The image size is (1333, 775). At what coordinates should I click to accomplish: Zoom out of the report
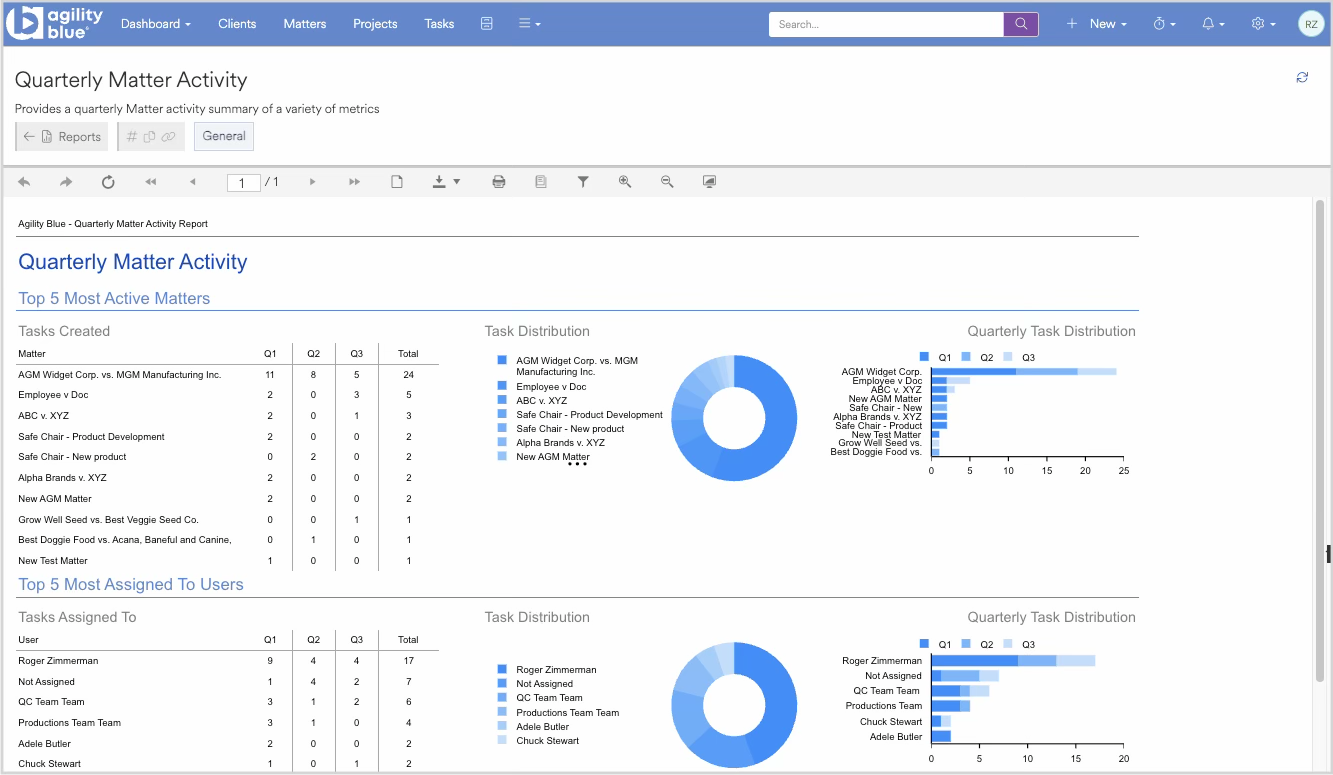(667, 182)
